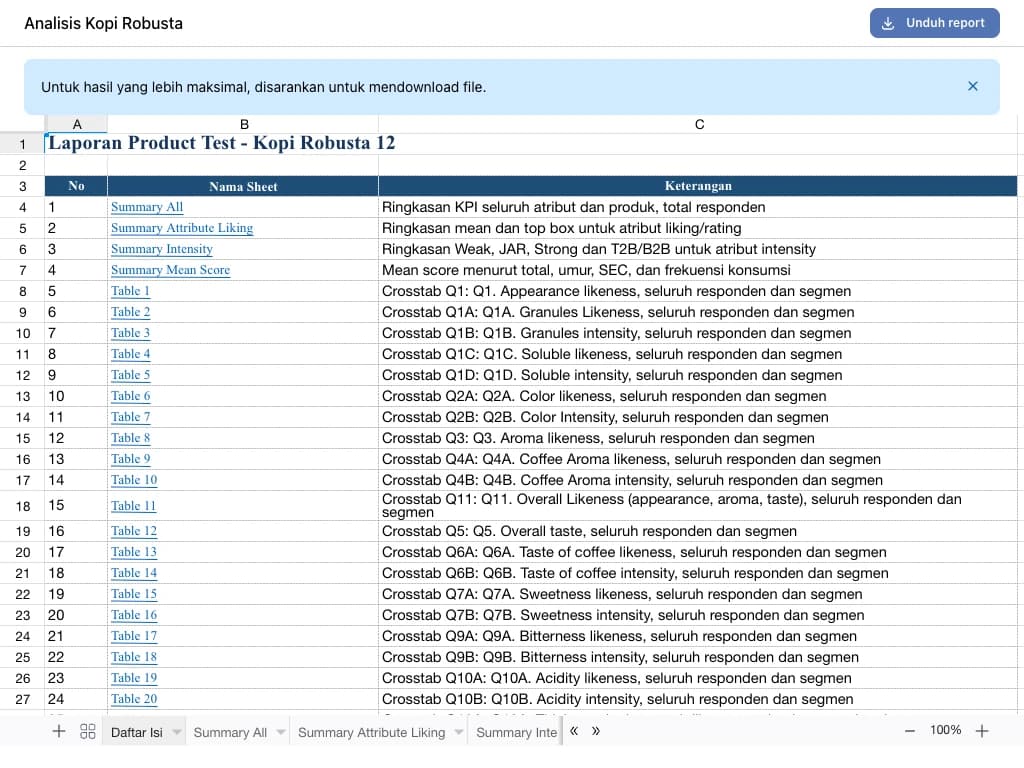
Task: Open Daftar Isi tab dropdown arrow
Action: click(x=177, y=732)
